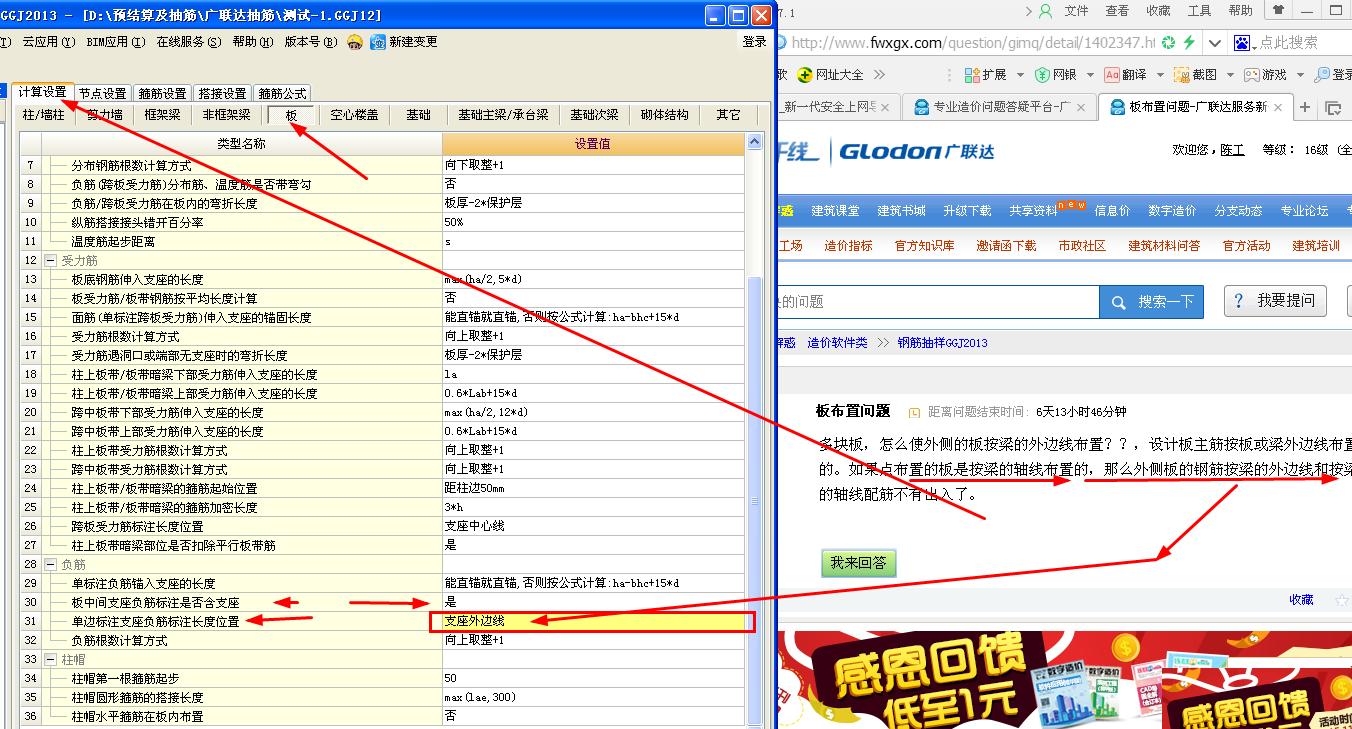1352x729 pixels.
Task: Click the magnifier 搜索一下 search button
Action: (x=1151, y=301)
